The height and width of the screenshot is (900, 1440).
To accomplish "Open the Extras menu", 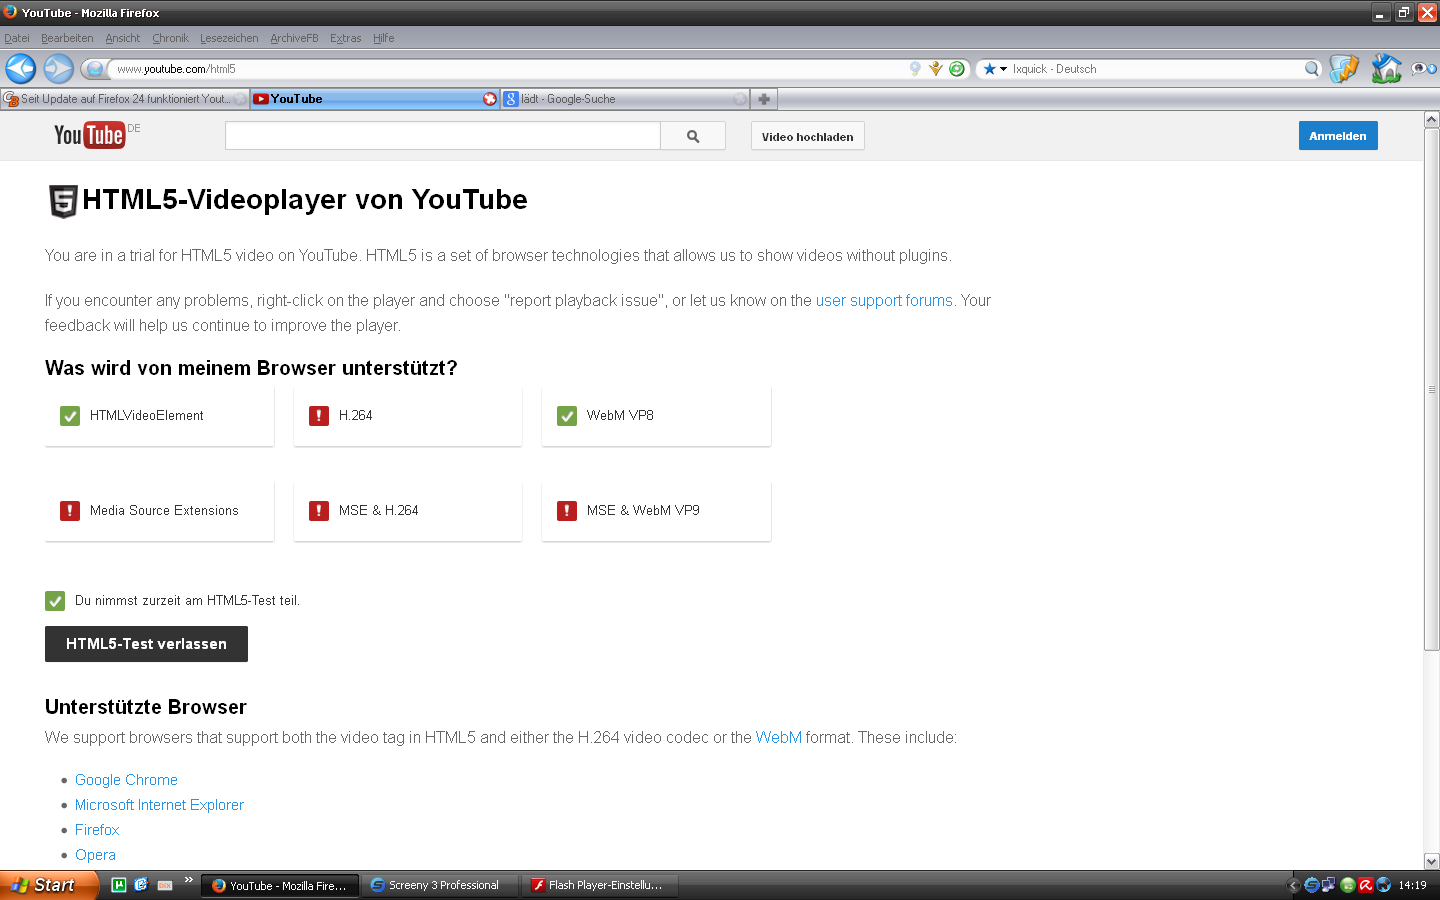I will tap(346, 38).
